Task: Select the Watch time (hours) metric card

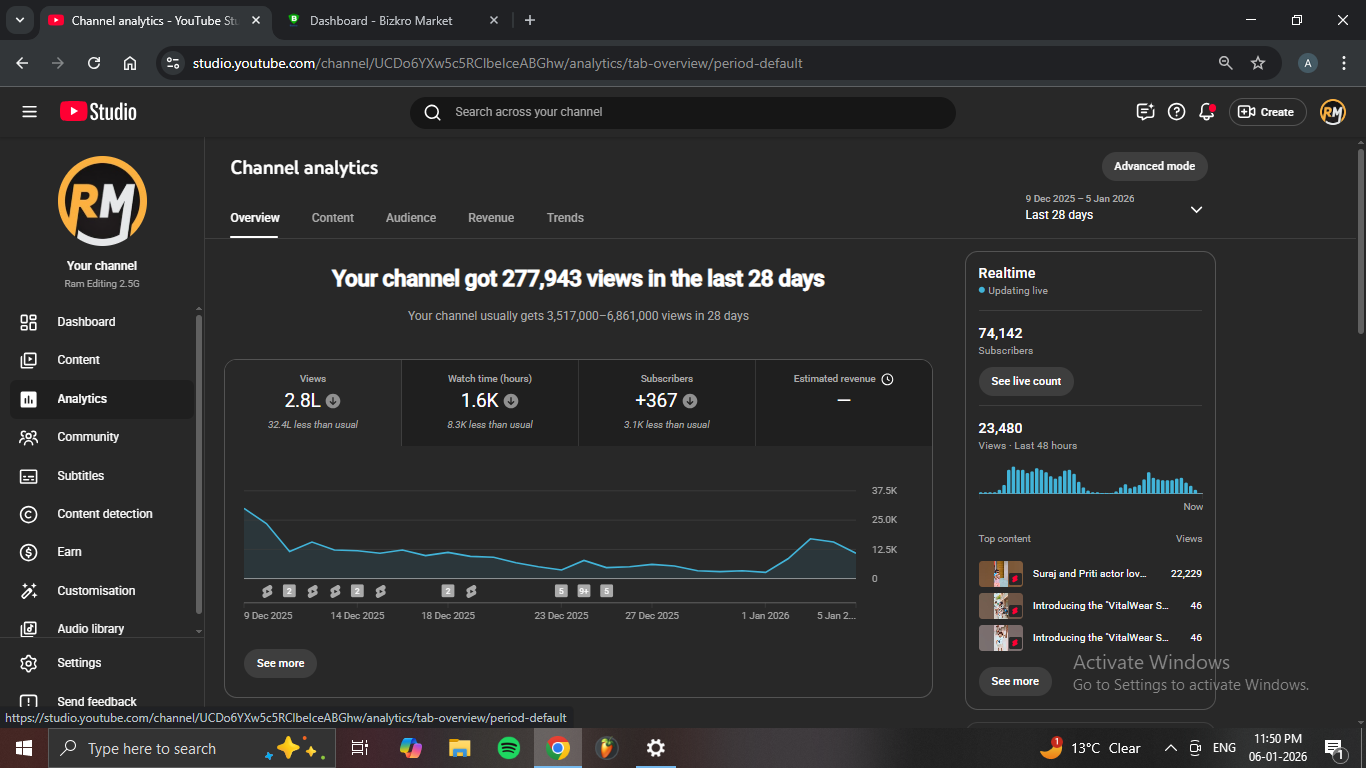Action: coord(490,402)
